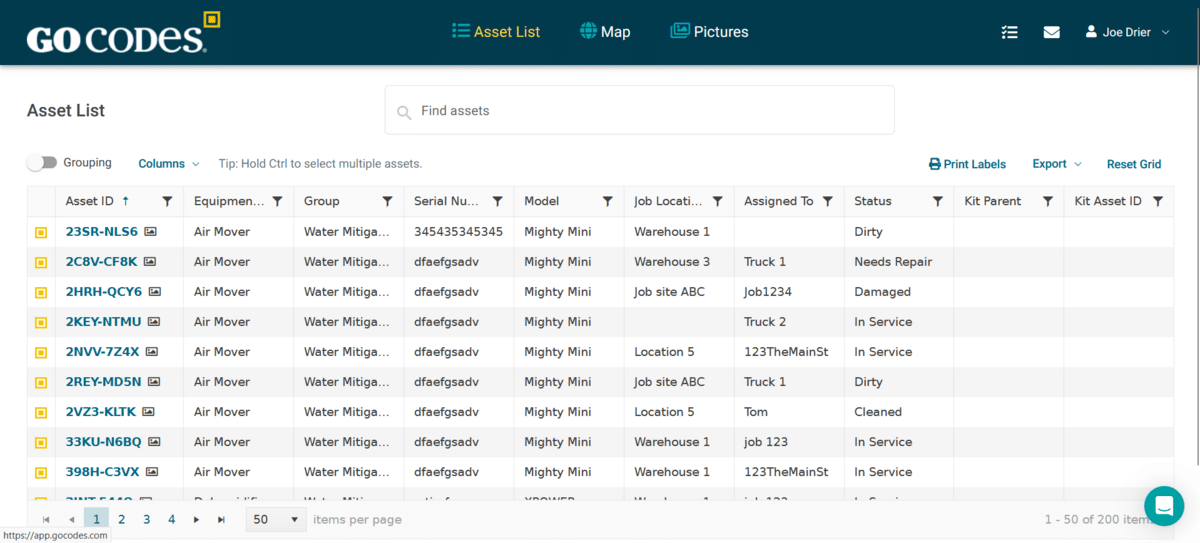This screenshot has height=543, width=1200.
Task: Open asset link 2HRH-QCY6
Action: [104, 292]
